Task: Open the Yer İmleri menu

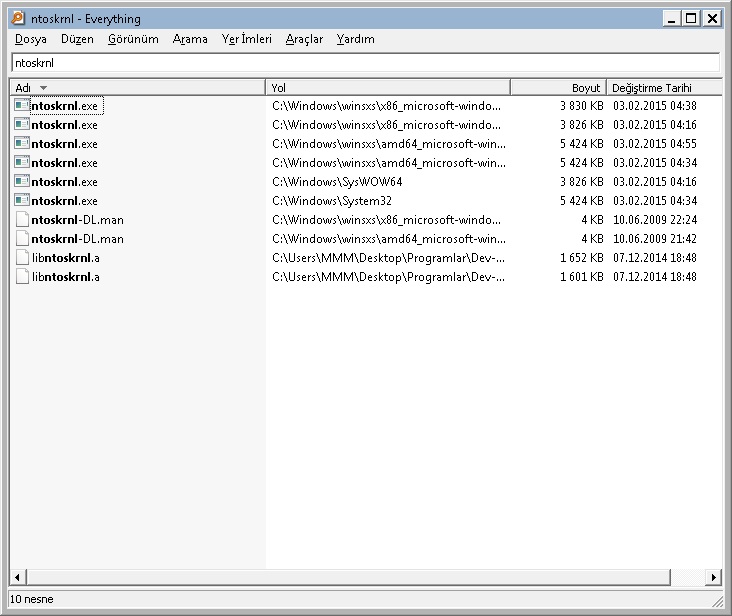Action: pyautogui.click(x=246, y=39)
